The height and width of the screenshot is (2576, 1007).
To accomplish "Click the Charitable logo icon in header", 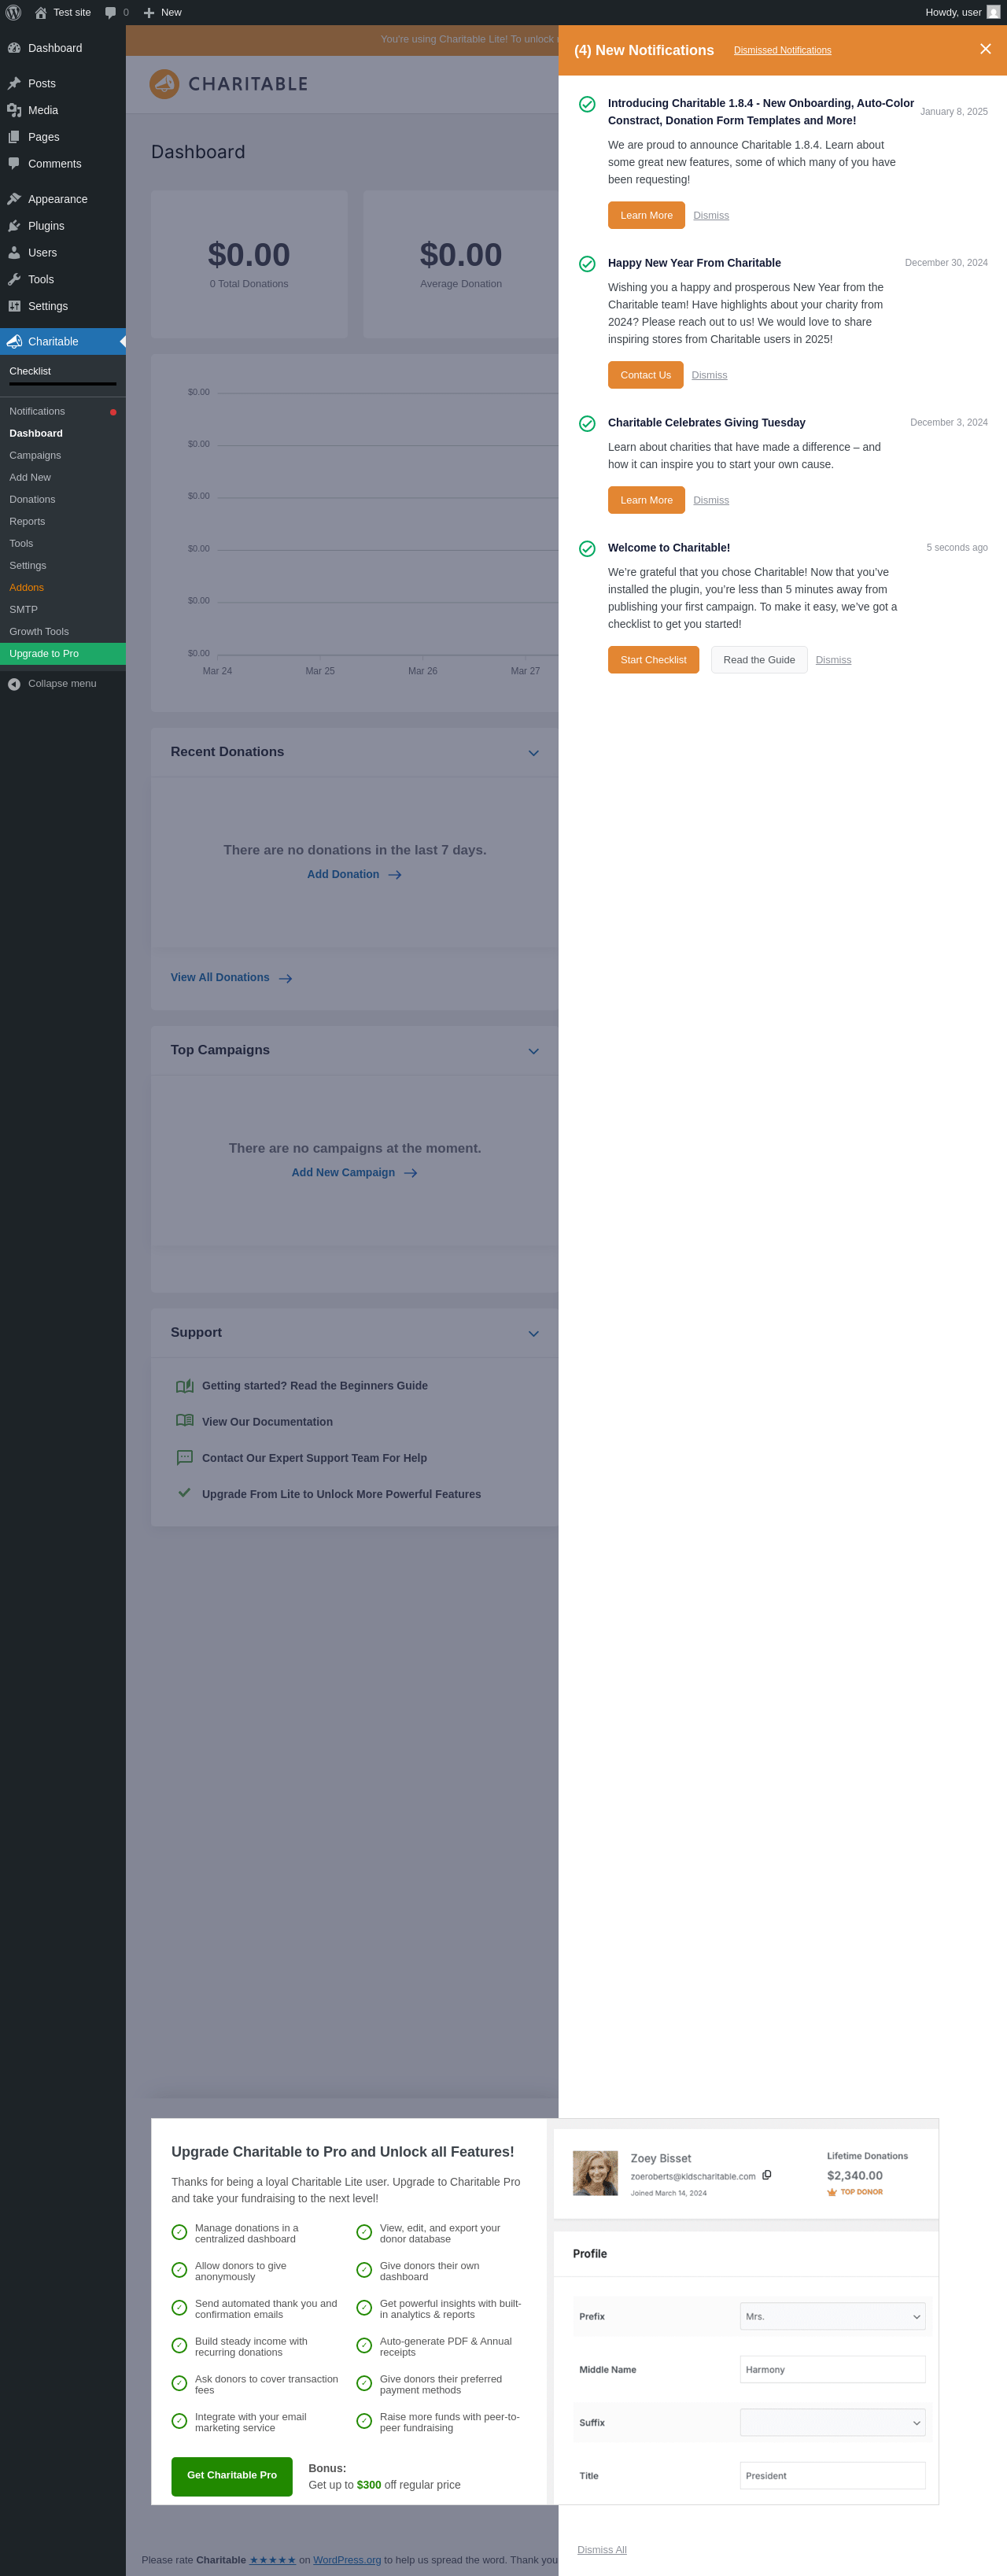I will coord(164,84).
